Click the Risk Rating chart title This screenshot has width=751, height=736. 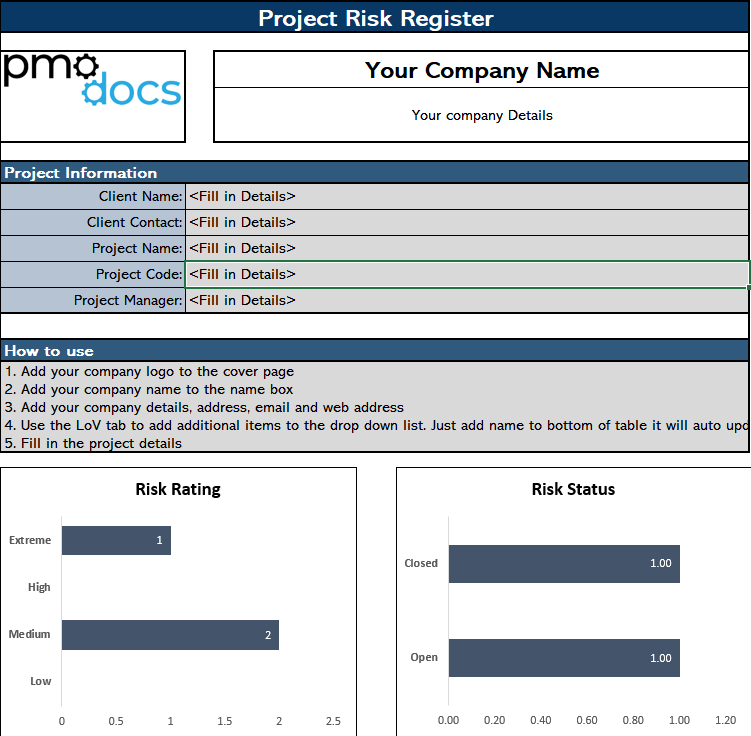[178, 489]
